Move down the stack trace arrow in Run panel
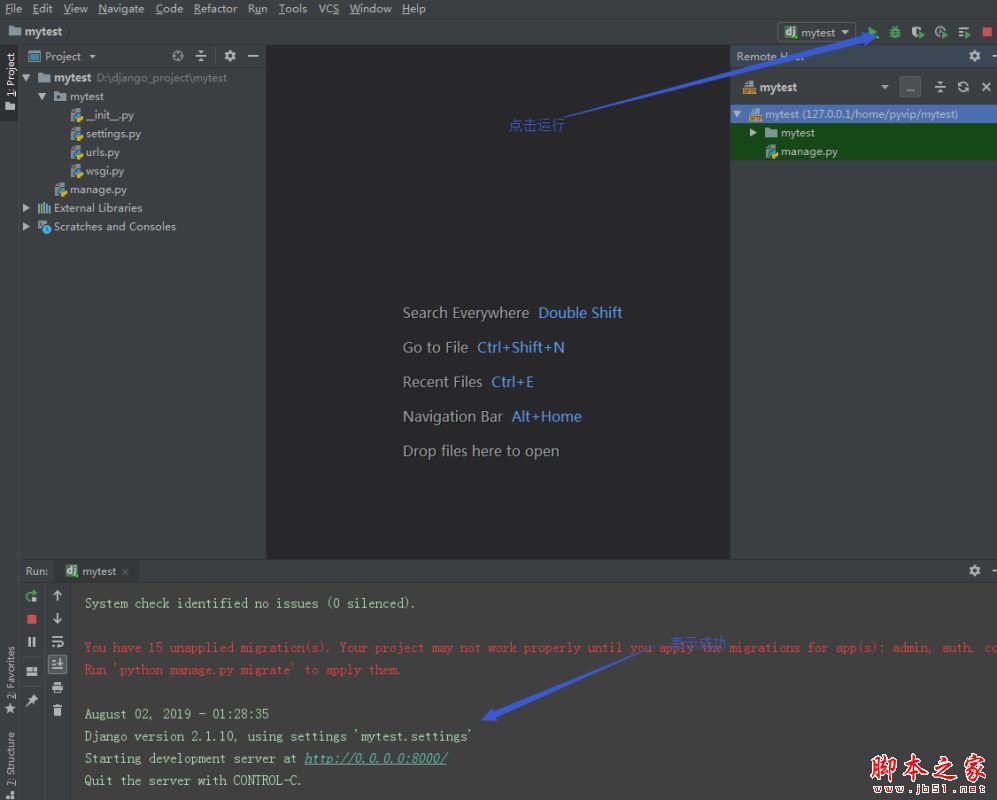This screenshot has height=800, width=997. pyautogui.click(x=57, y=618)
